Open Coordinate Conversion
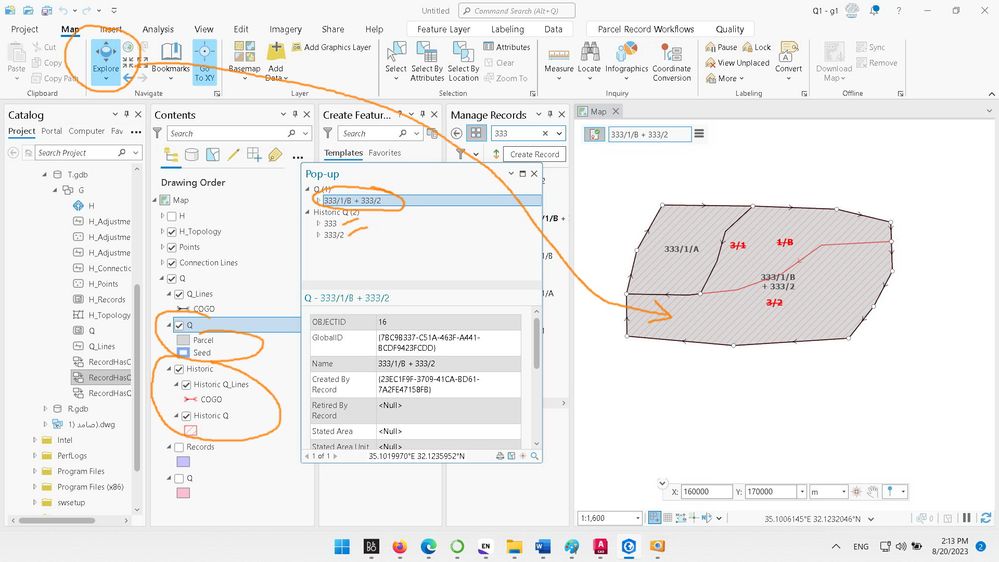Screen dimensions: 999x562 coord(672,62)
